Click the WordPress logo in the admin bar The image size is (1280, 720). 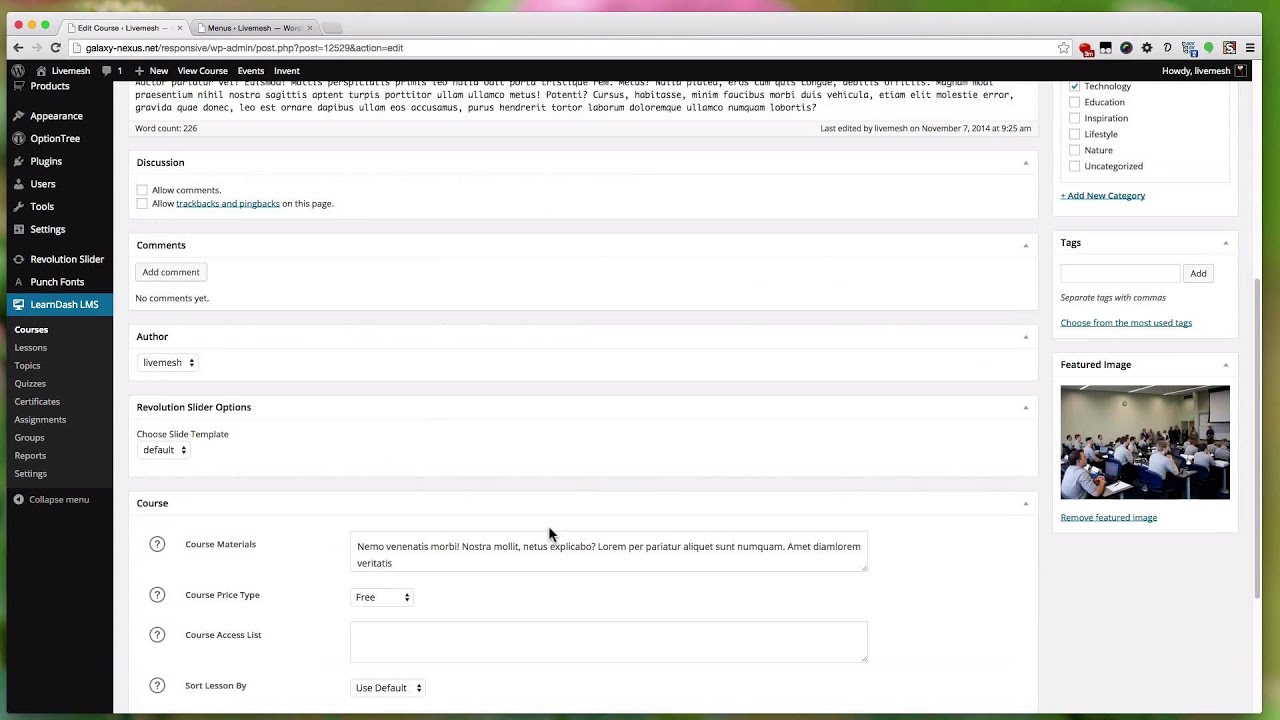click(18, 71)
